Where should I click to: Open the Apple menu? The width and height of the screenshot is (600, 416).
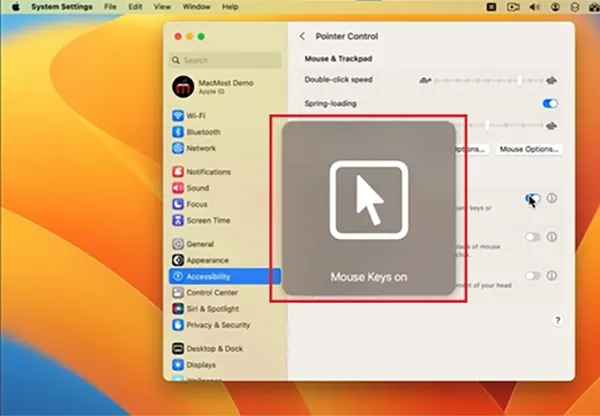point(16,7)
